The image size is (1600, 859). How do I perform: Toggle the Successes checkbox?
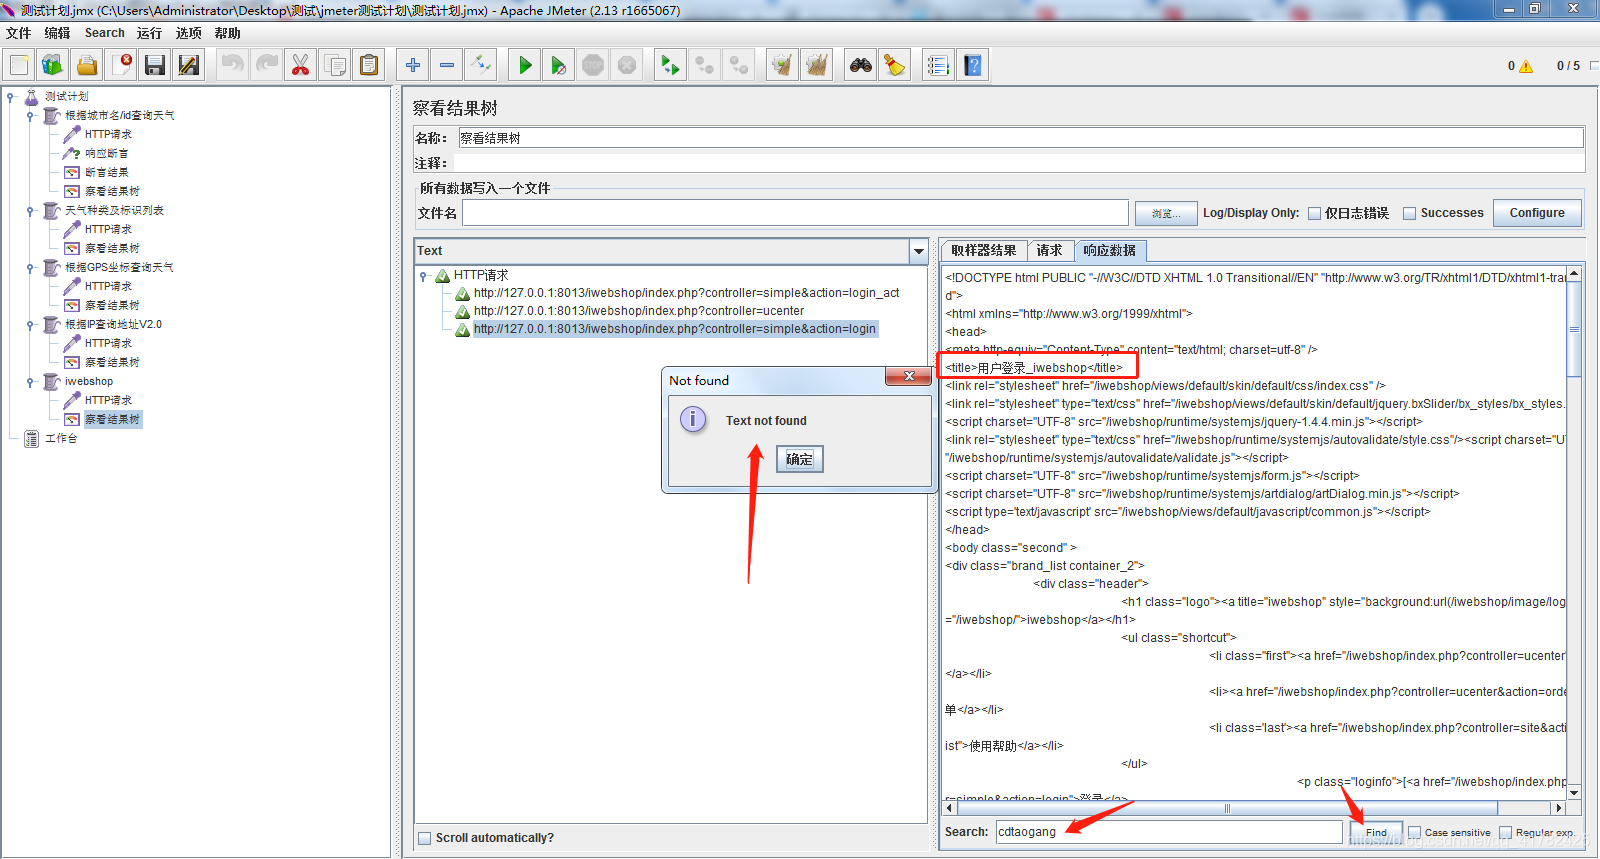[1410, 213]
